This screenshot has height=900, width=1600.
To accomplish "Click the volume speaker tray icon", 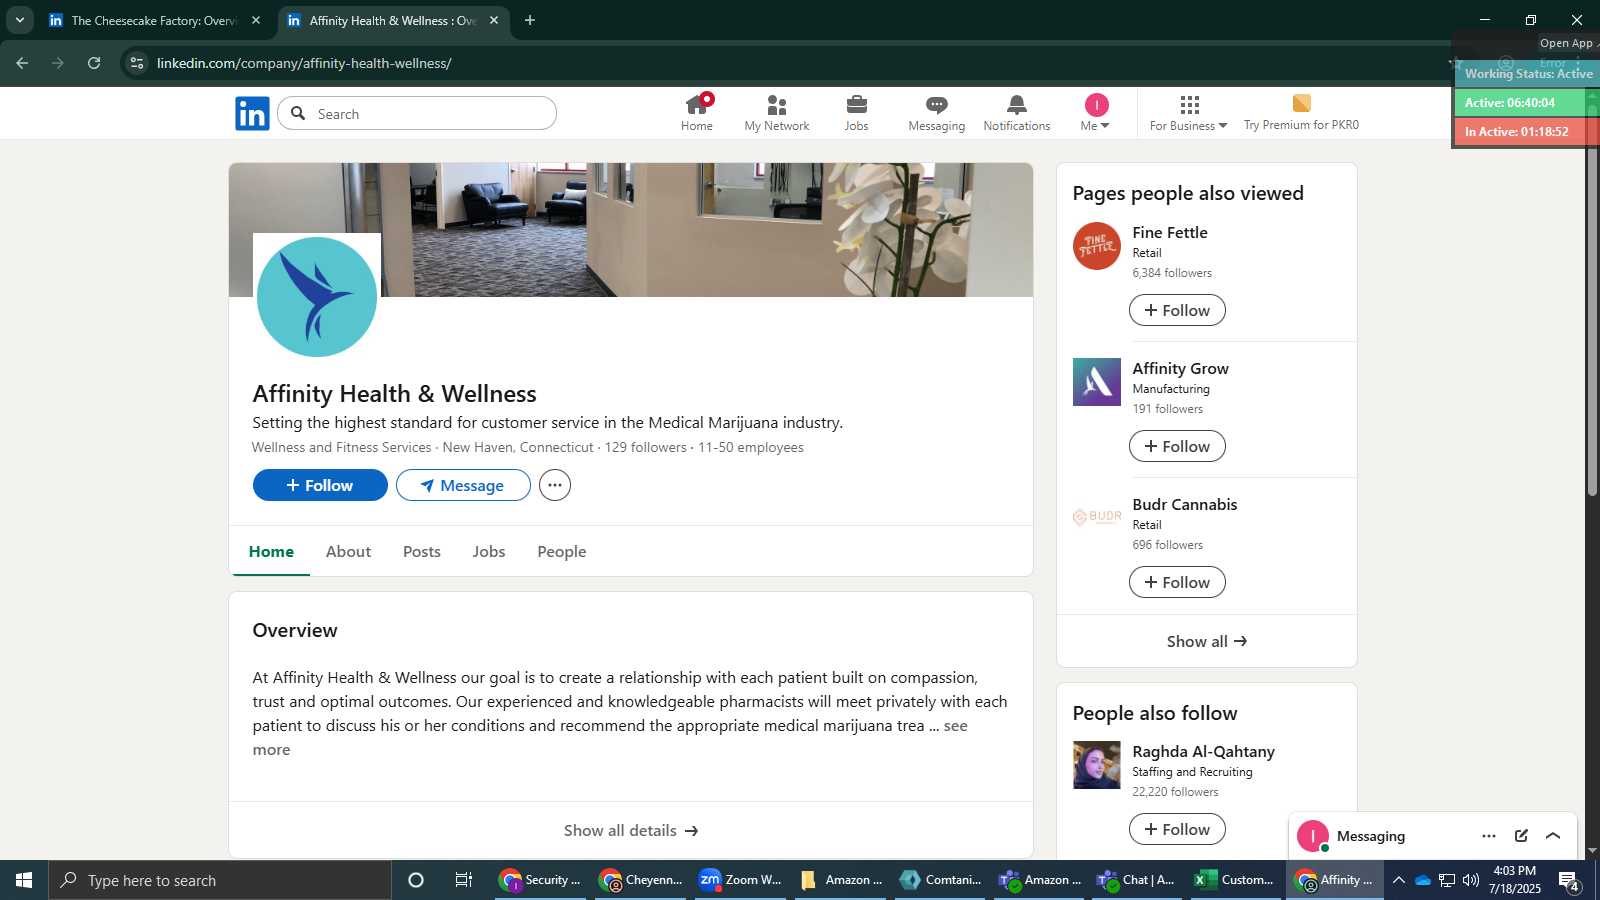I will [1471, 880].
